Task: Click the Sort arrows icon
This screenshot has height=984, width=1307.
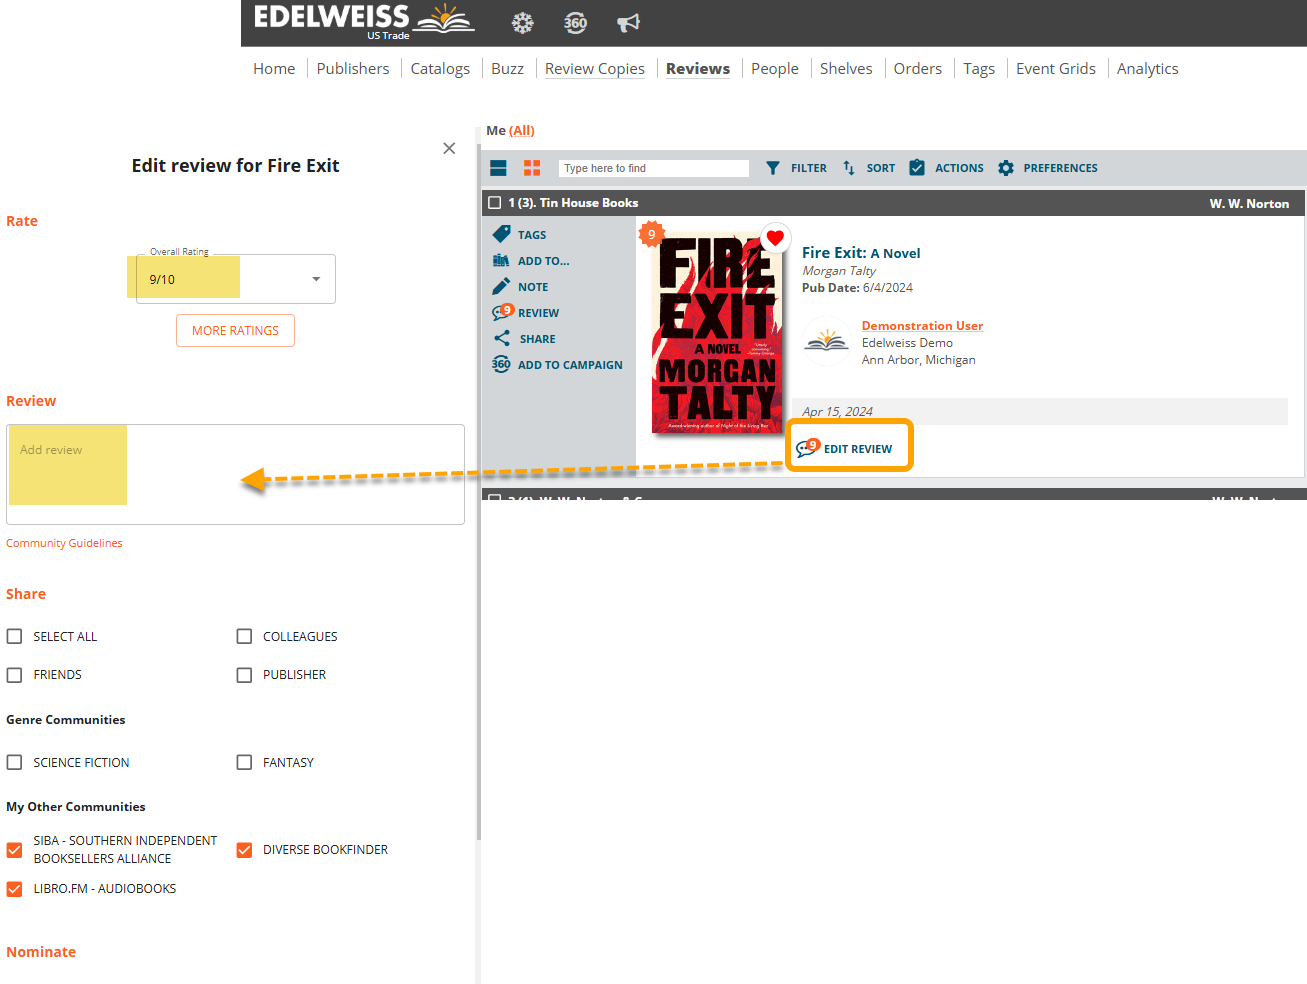Action: [848, 168]
